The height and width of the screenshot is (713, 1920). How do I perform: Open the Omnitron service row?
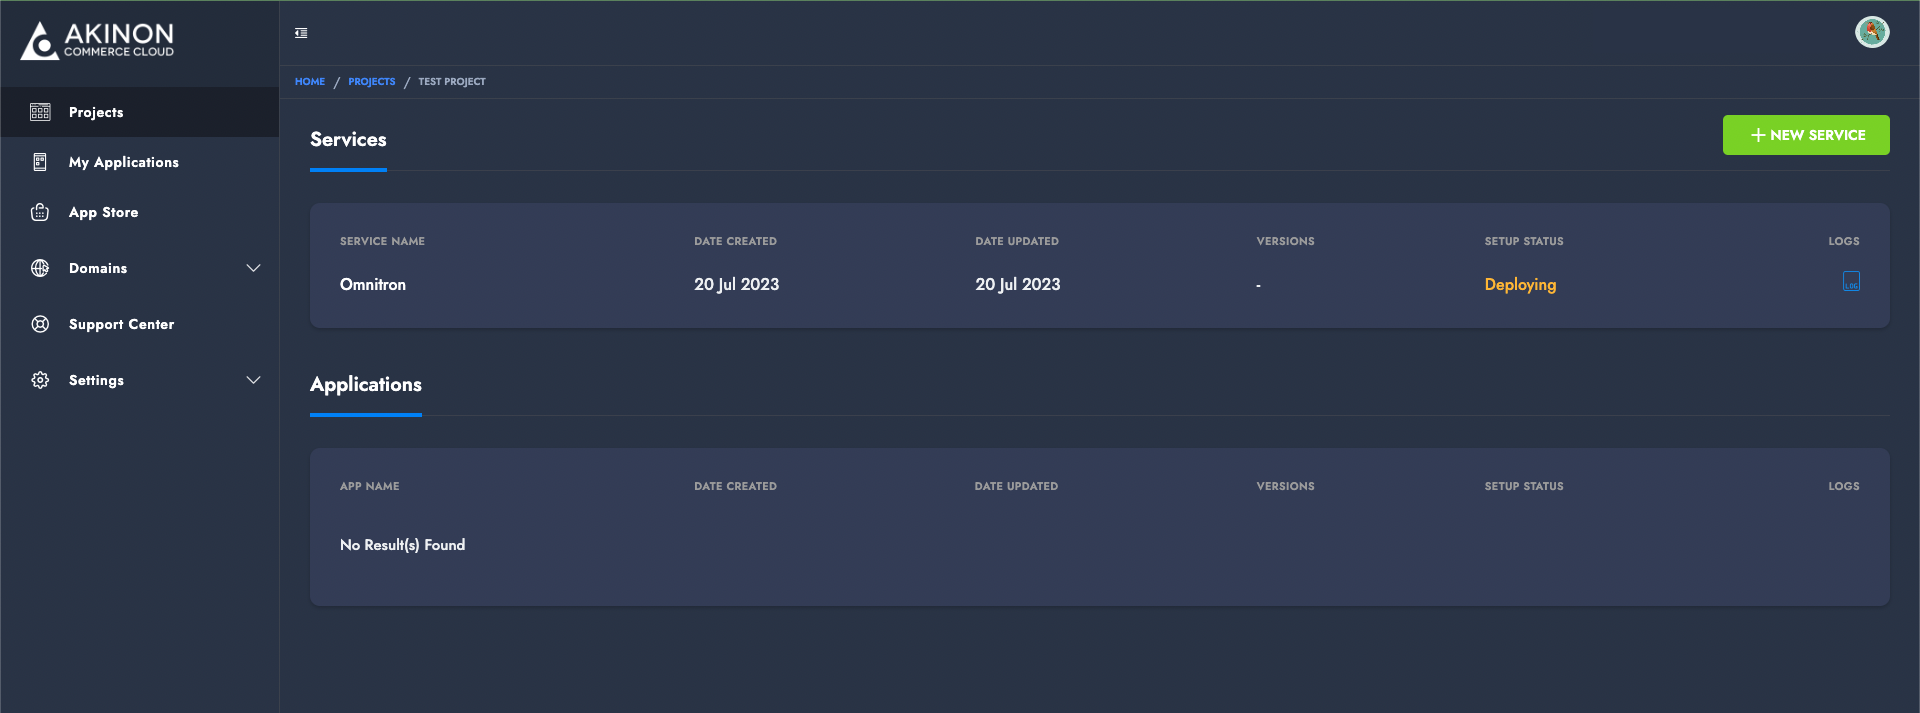pyautogui.click(x=373, y=285)
